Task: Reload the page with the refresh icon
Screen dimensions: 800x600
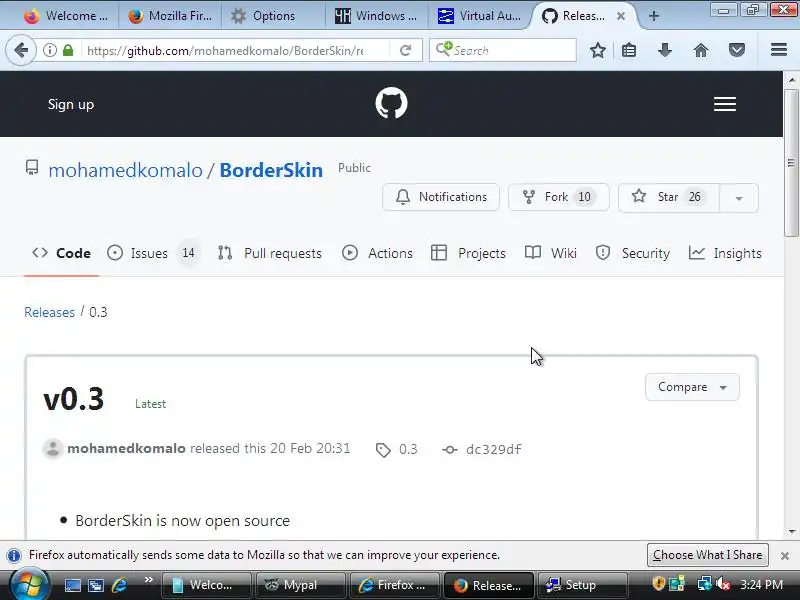Action: click(406, 51)
